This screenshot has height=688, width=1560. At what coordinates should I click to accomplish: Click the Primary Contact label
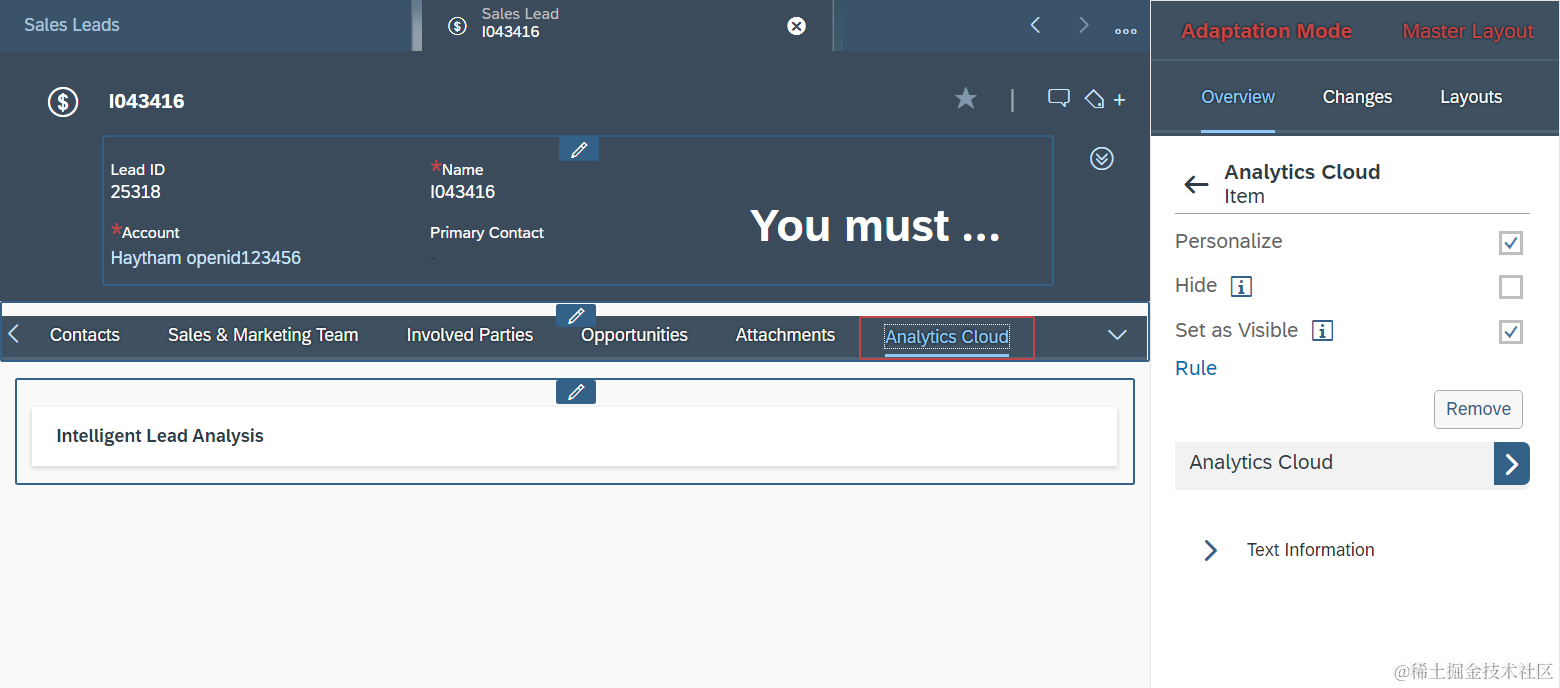[x=487, y=233]
